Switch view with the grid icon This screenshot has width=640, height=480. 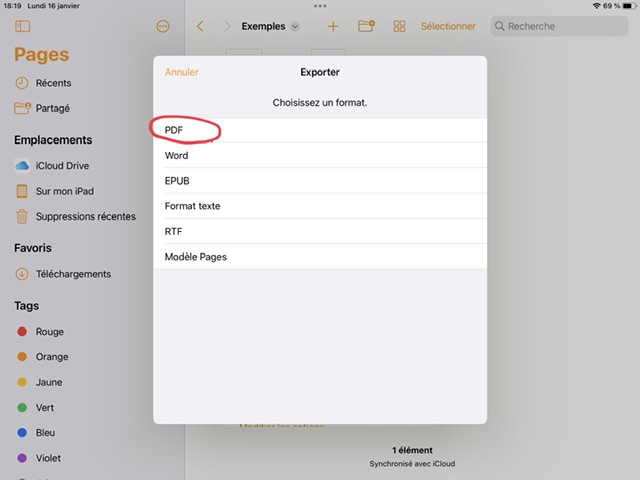[x=399, y=27]
